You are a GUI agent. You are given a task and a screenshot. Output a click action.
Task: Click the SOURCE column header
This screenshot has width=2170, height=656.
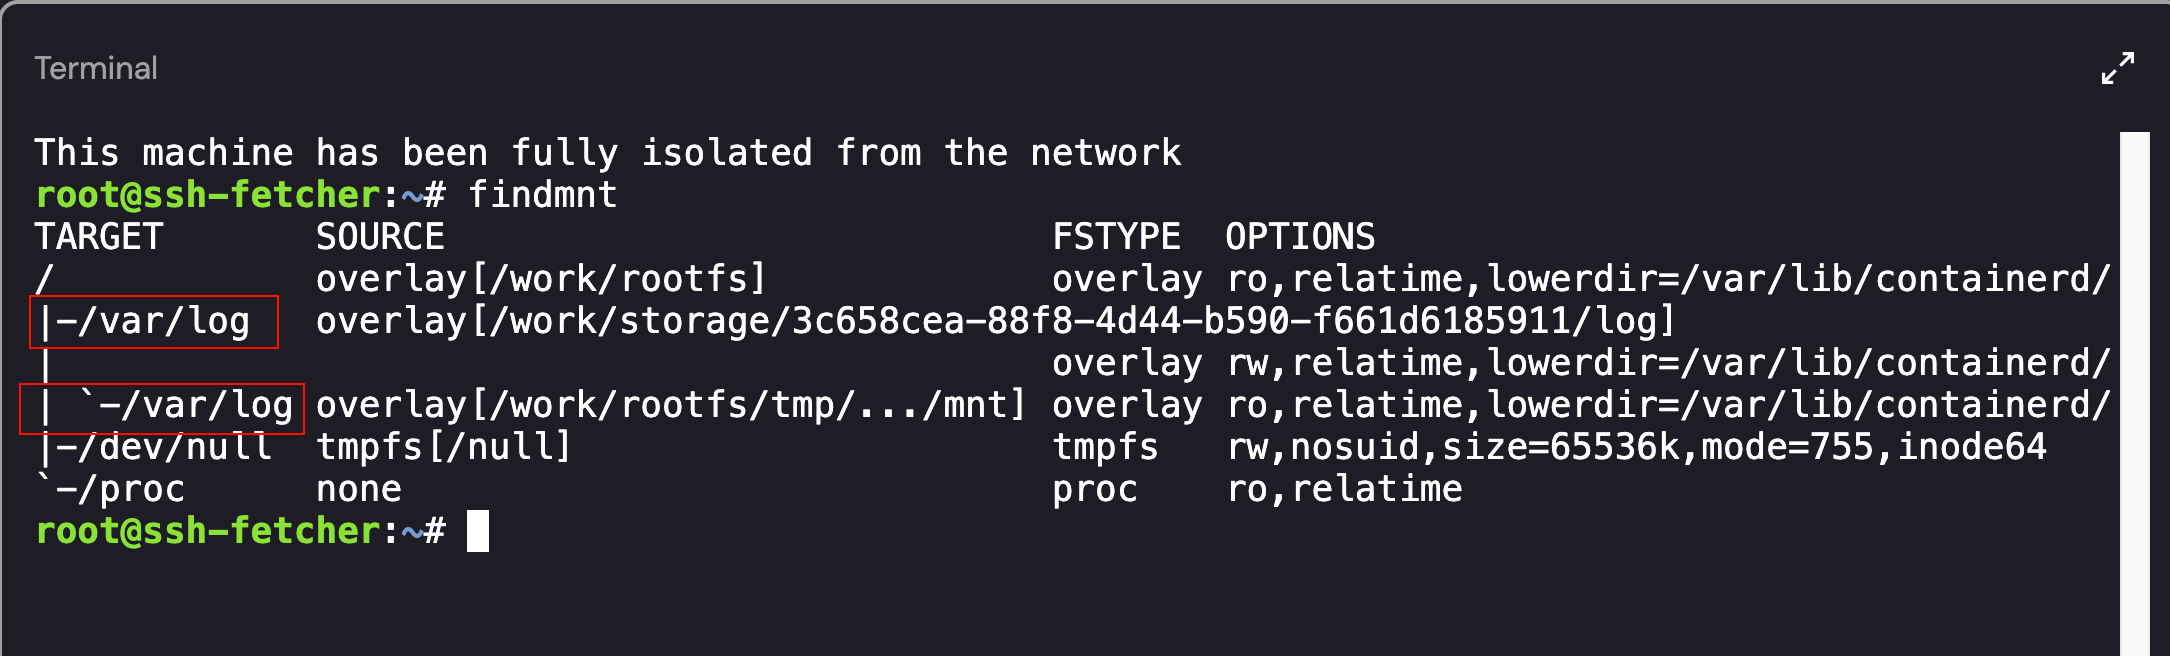click(x=380, y=237)
